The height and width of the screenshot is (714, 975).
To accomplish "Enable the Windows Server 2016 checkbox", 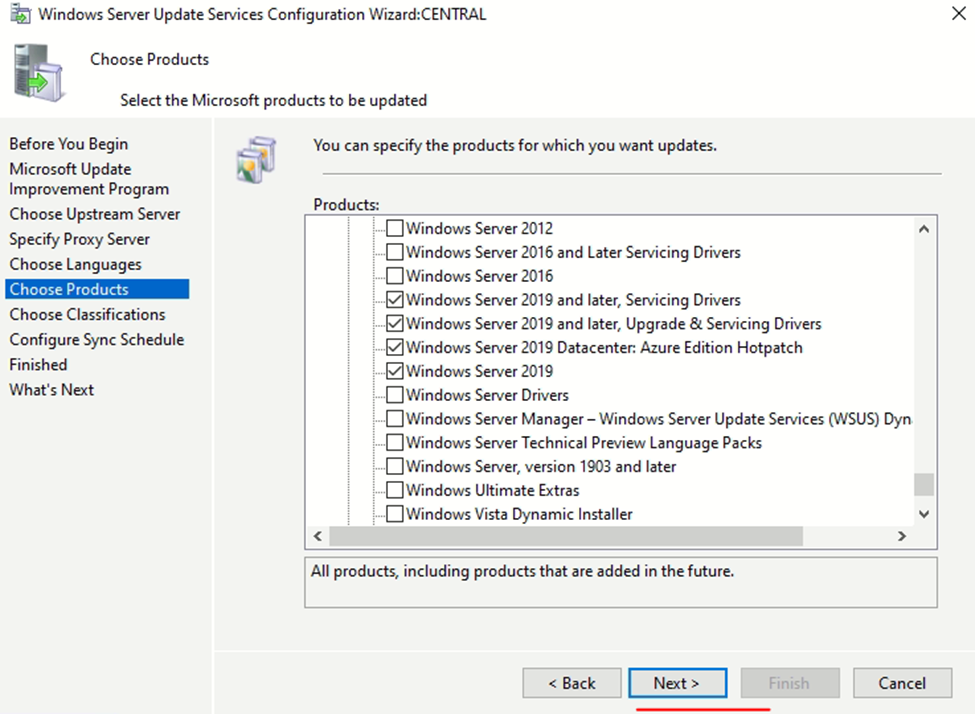I will point(395,276).
